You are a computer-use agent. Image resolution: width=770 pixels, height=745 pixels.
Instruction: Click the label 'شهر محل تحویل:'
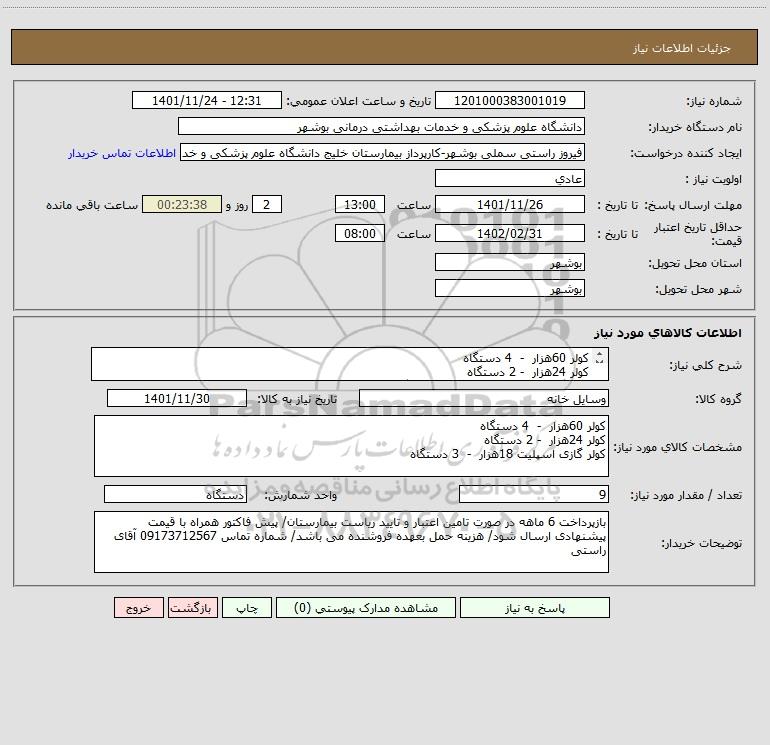698,290
